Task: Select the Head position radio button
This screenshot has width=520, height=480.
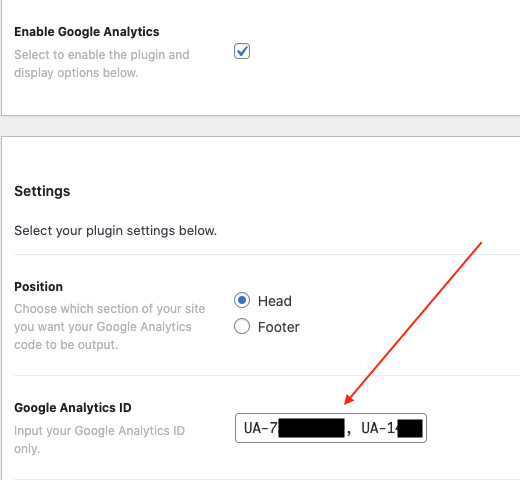Action: 242,300
